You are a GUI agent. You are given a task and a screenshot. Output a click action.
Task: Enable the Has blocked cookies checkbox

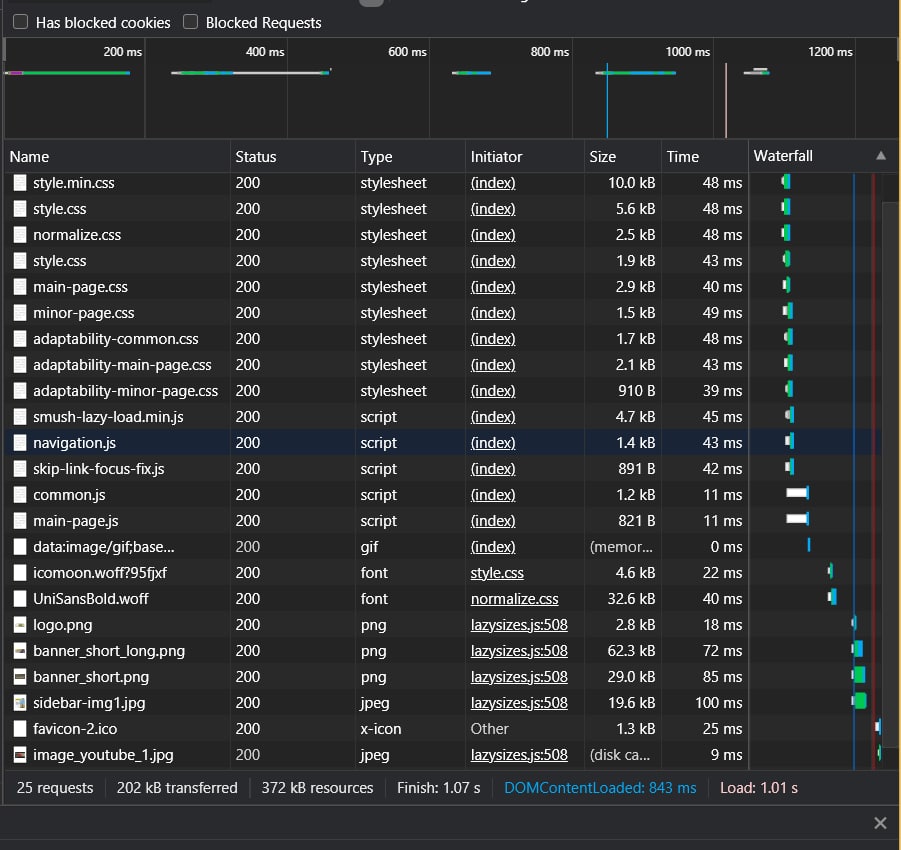(x=20, y=22)
